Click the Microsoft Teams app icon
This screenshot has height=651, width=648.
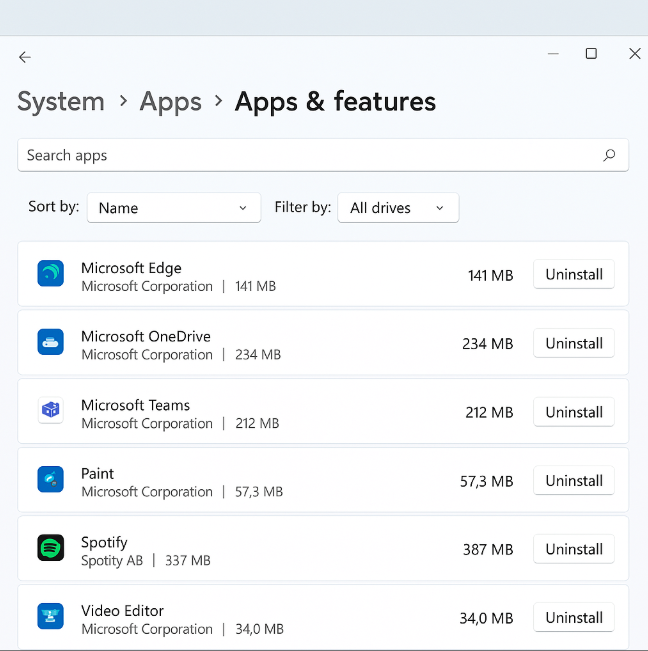tap(51, 410)
